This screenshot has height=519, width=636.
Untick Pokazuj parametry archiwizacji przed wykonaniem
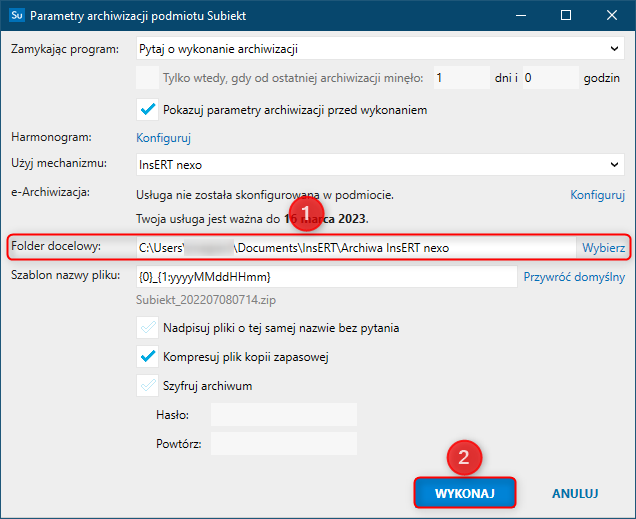tap(147, 109)
